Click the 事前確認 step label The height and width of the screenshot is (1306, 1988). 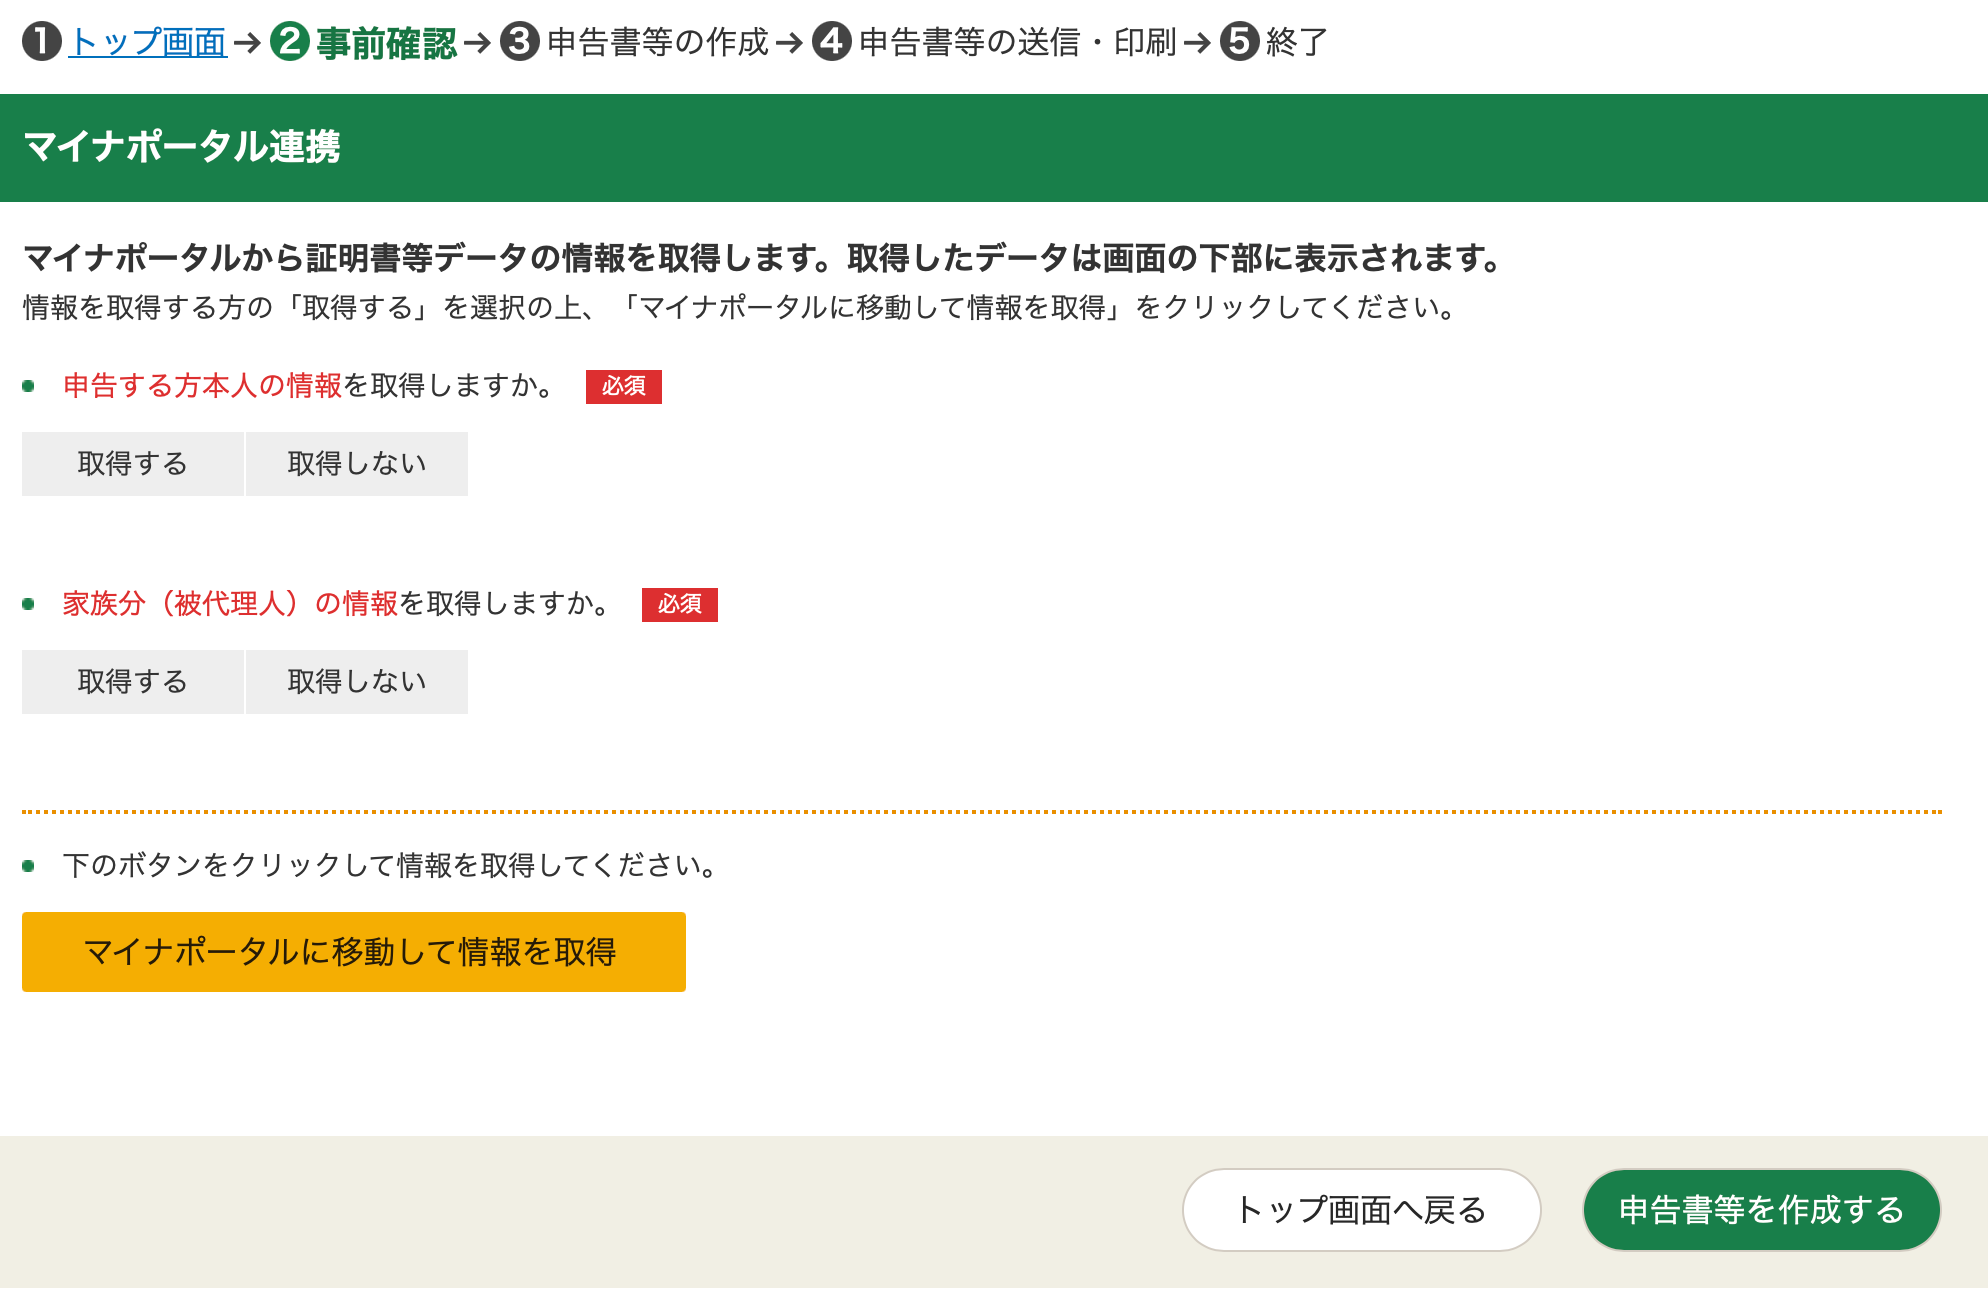tap(387, 43)
